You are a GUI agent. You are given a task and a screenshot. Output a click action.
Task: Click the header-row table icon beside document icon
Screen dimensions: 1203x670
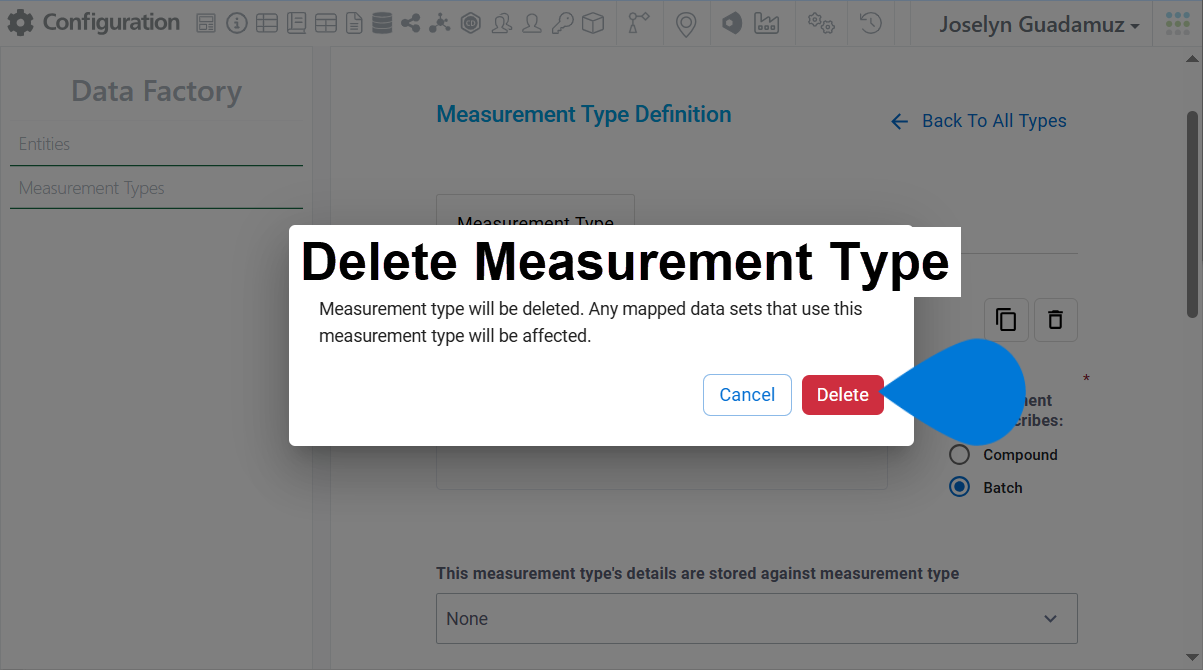click(326, 24)
